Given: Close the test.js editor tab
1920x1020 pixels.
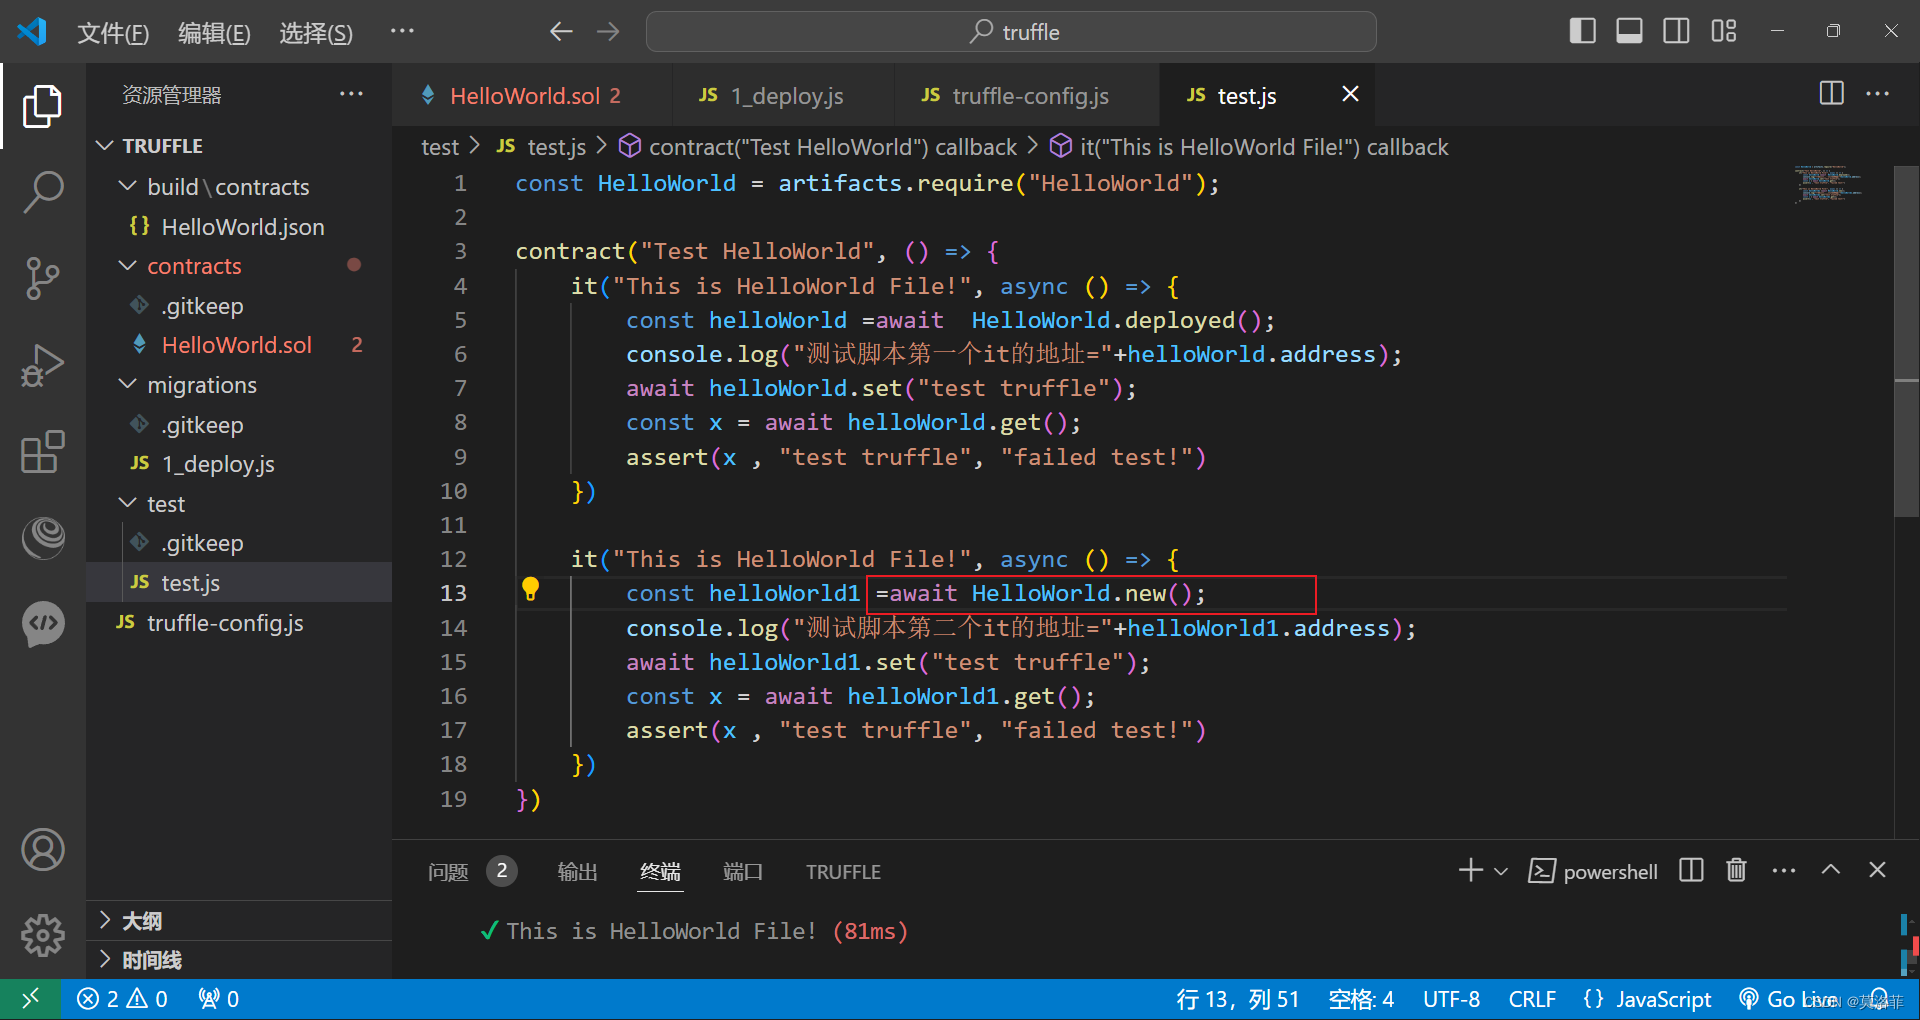Looking at the screenshot, I should [x=1350, y=94].
